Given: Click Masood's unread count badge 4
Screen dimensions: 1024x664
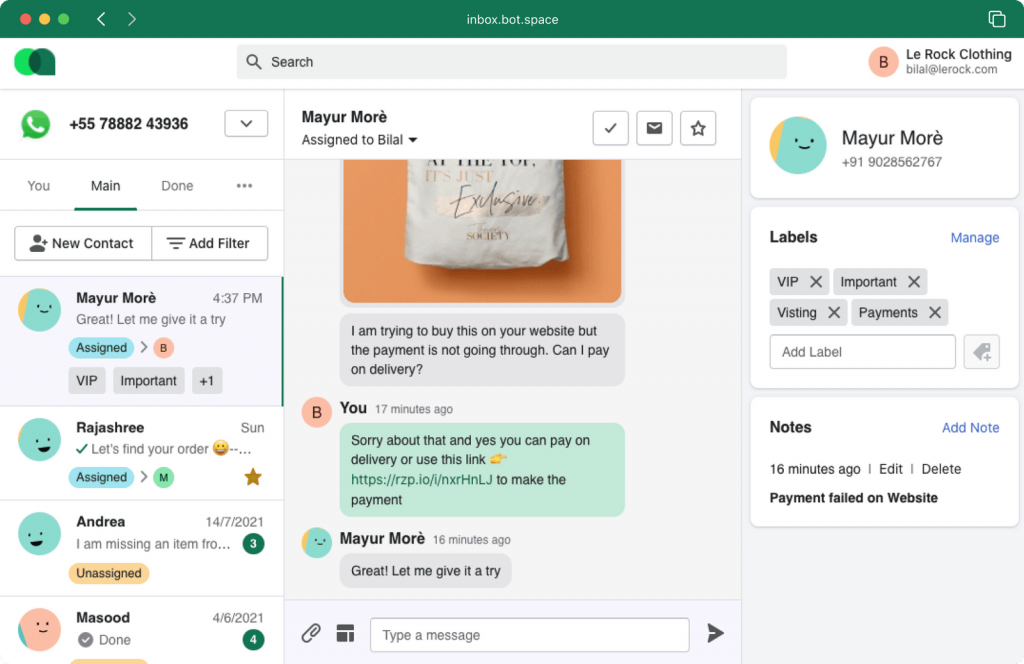Looking at the screenshot, I should (x=253, y=640).
